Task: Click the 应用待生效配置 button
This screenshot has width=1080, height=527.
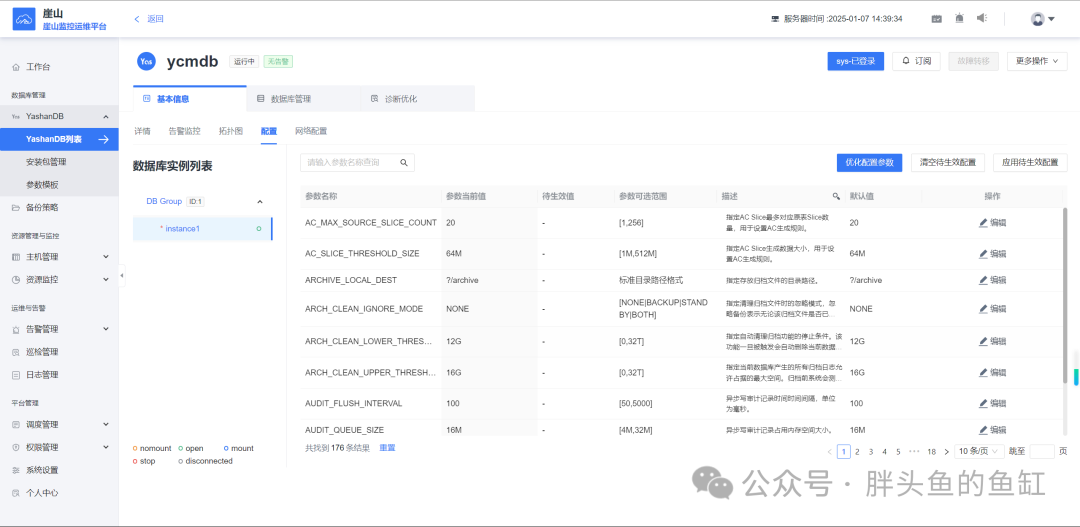Action: pyautogui.click(x=1030, y=163)
